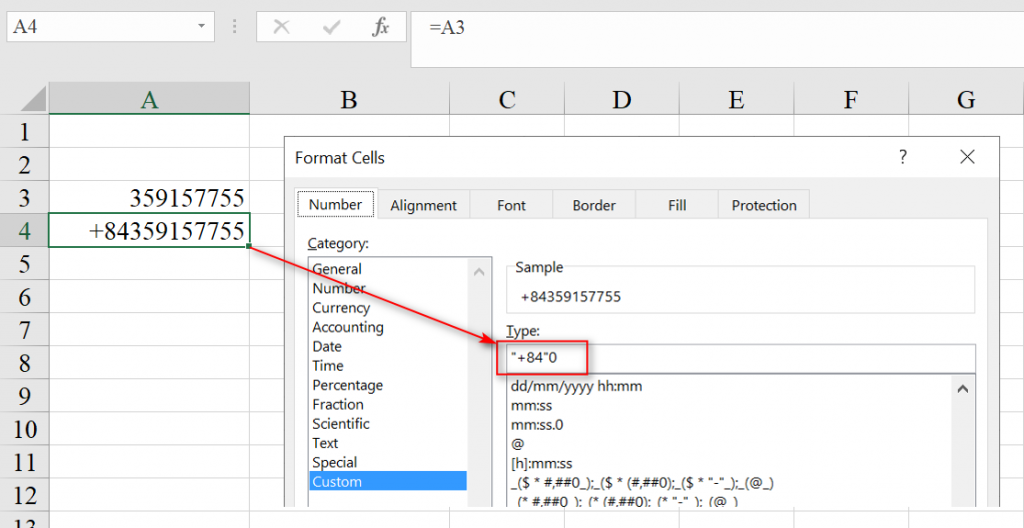Click the Enter checkmark in formula bar

point(331,27)
